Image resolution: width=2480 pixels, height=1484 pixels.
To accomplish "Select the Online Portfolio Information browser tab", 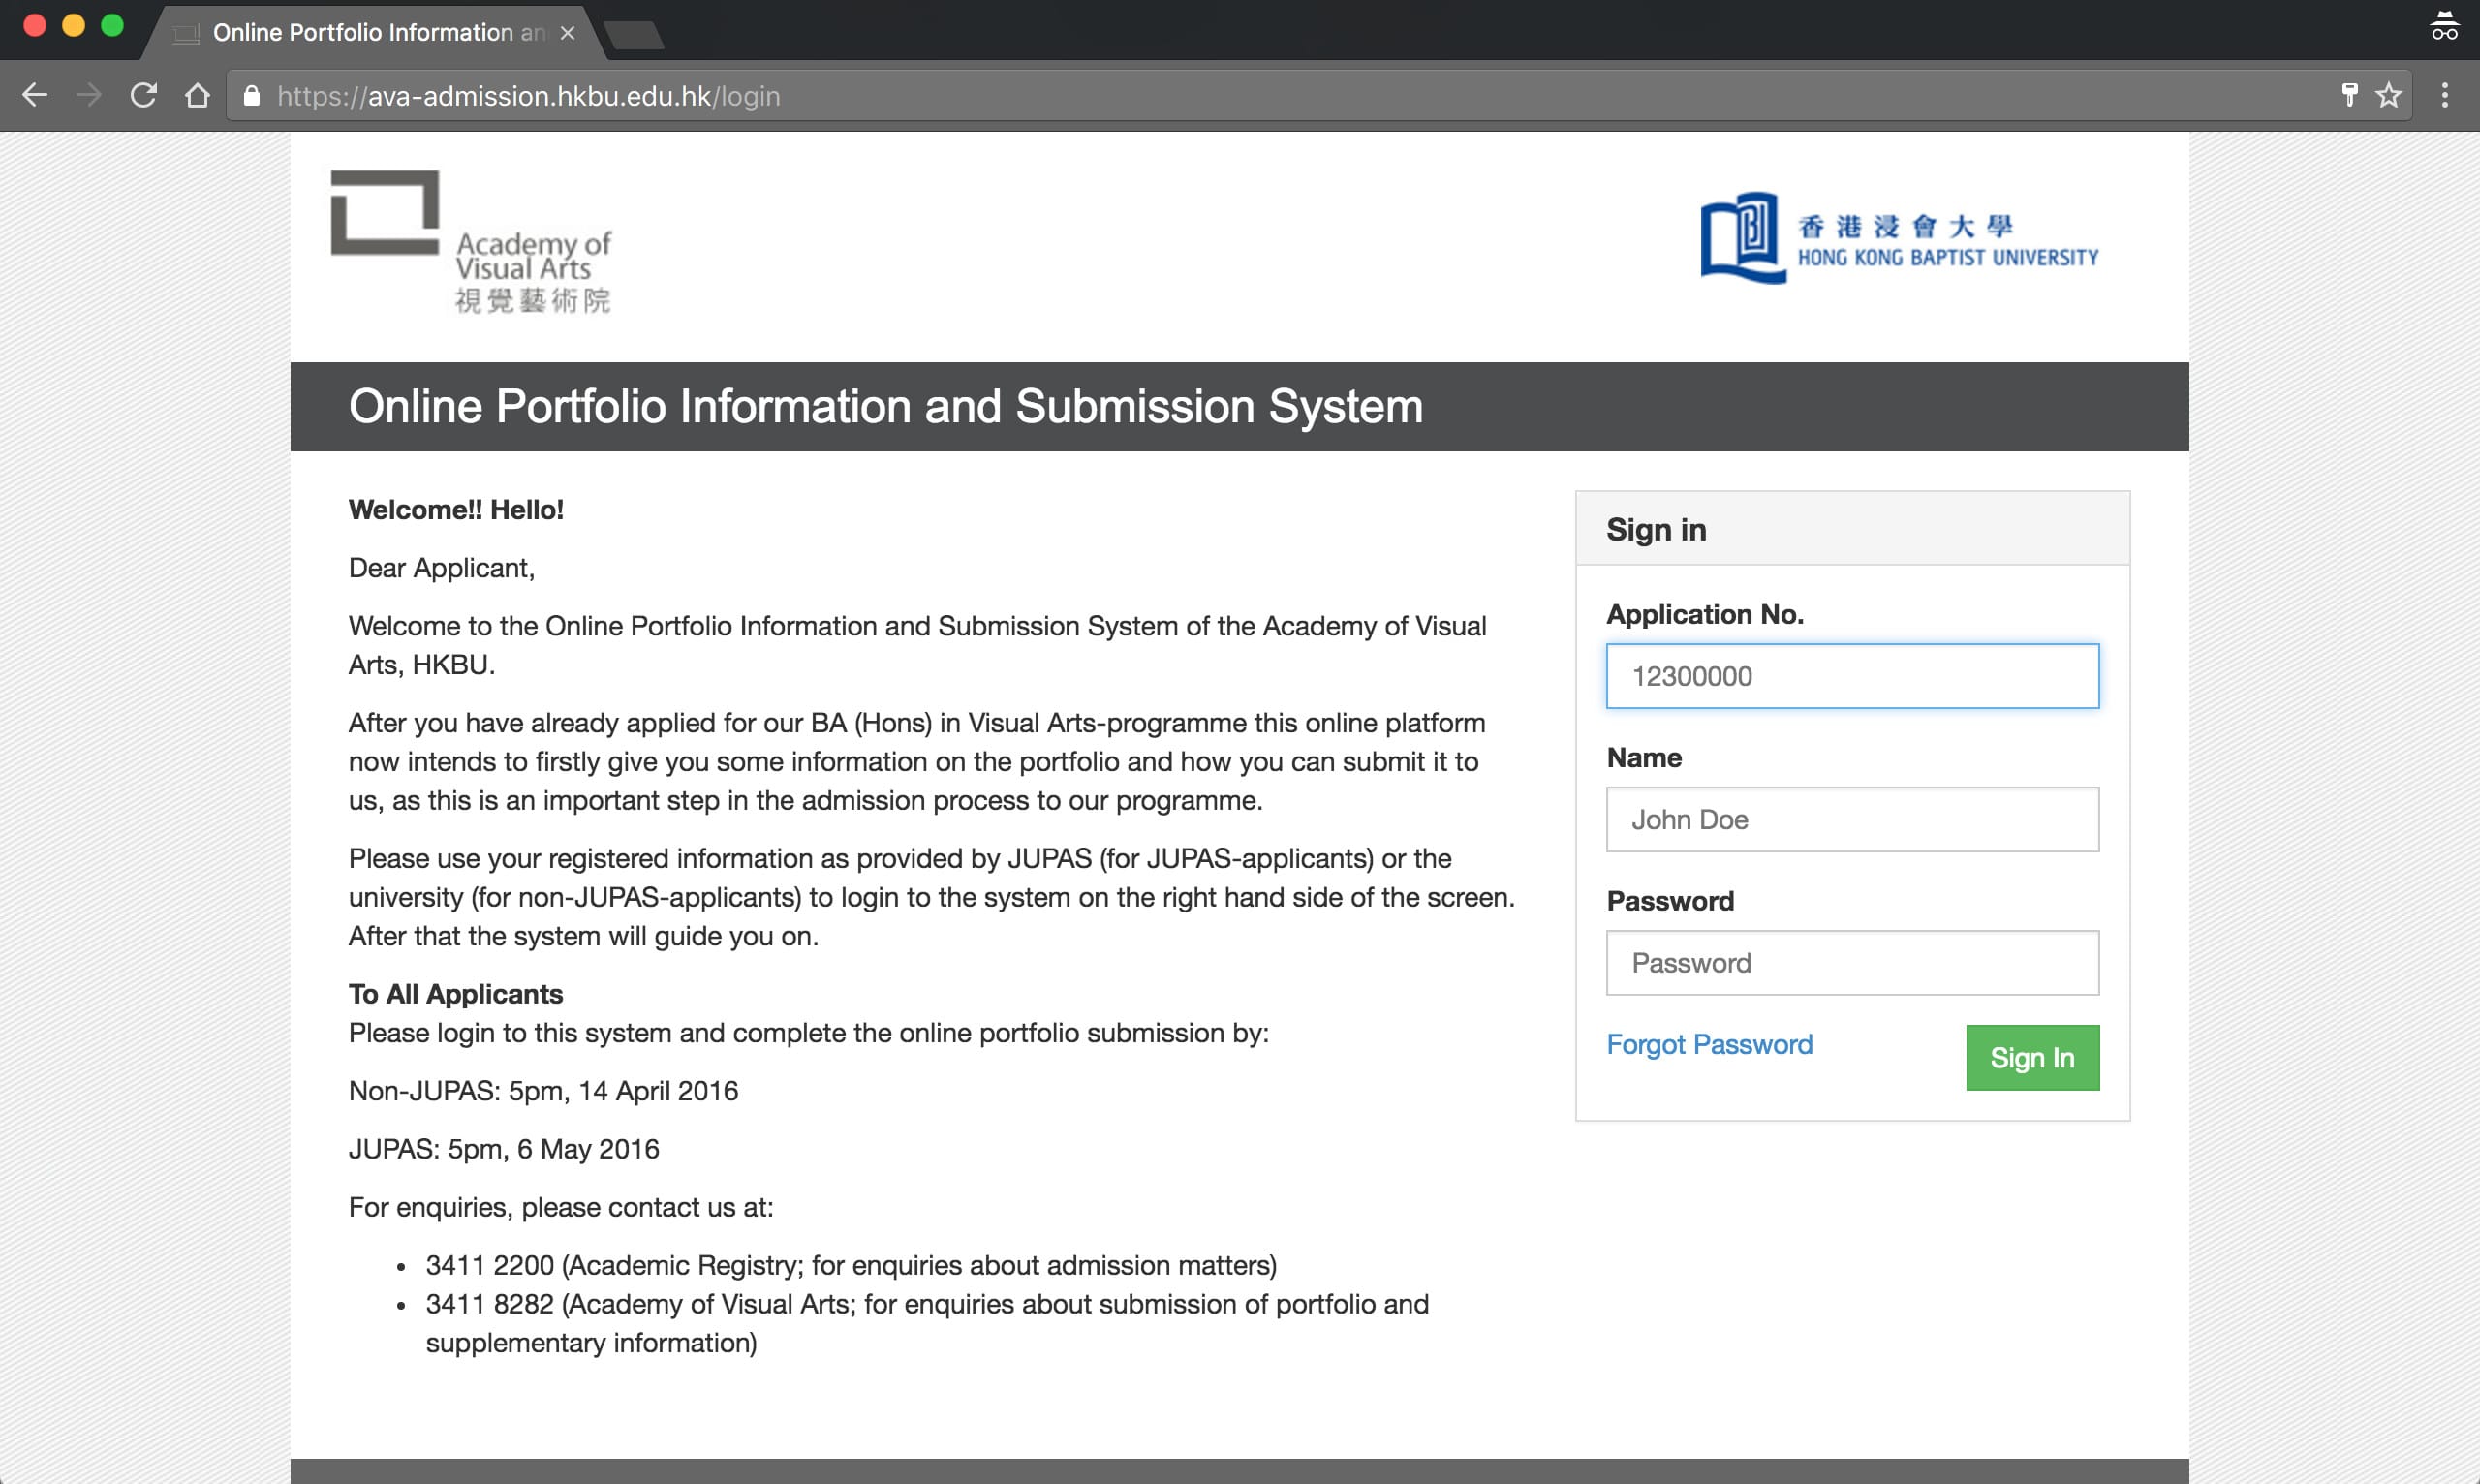I will coord(375,33).
